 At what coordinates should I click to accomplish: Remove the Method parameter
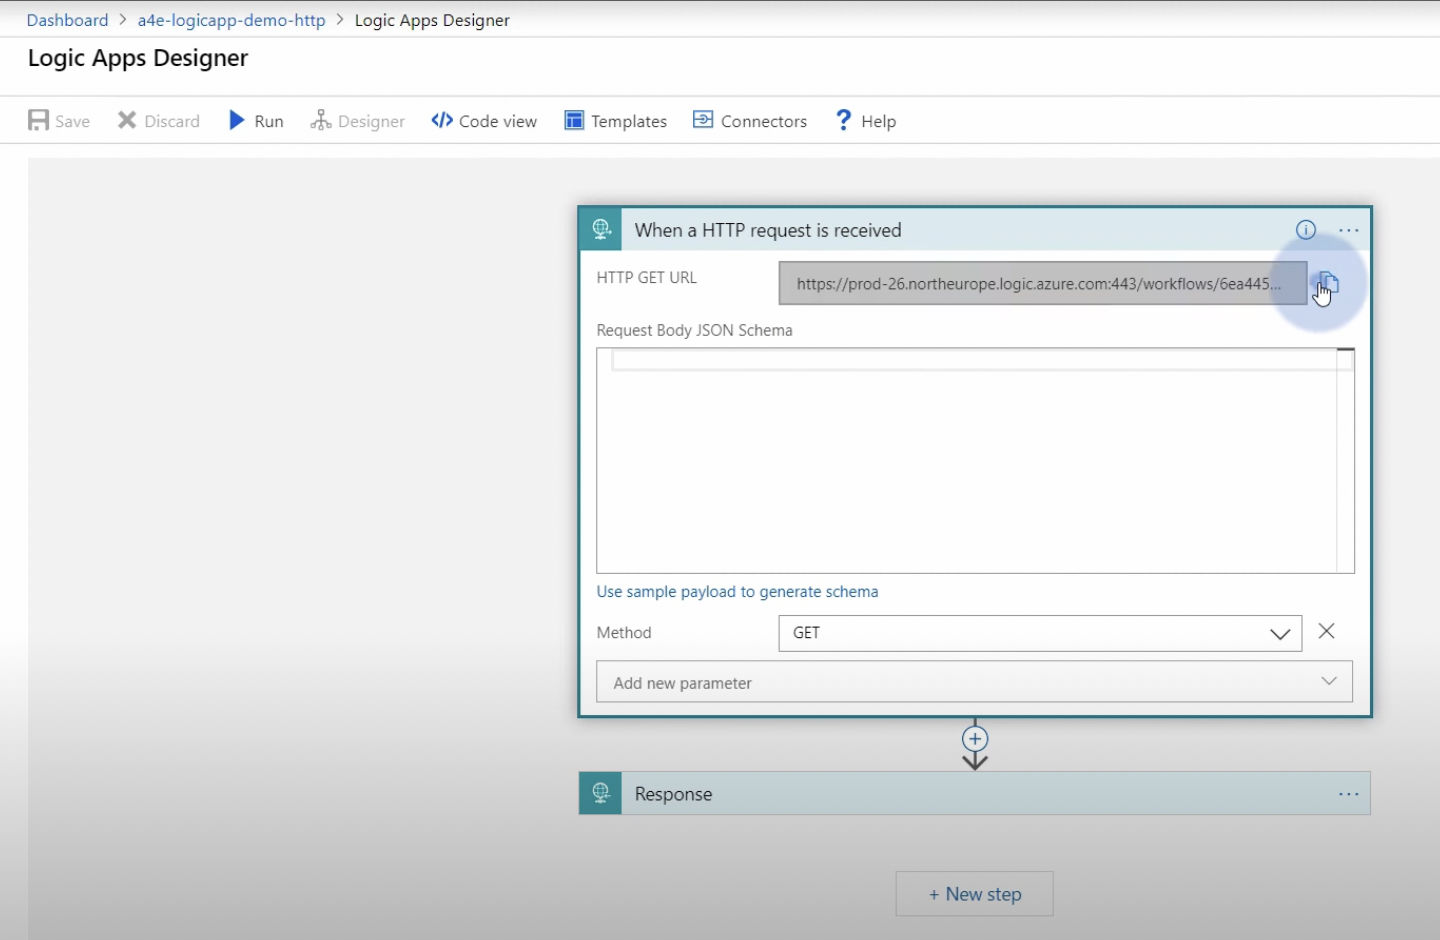[x=1327, y=631]
